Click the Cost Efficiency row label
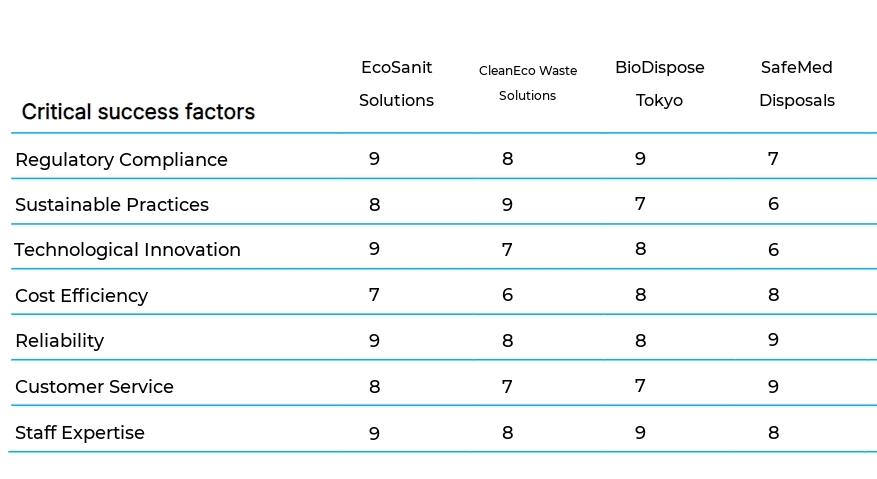Image resolution: width=877 pixels, height=479 pixels. 81,296
